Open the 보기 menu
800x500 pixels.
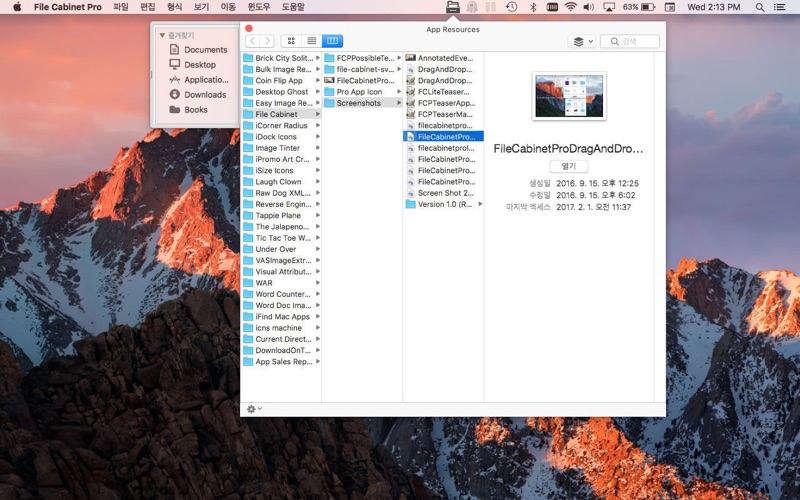[x=202, y=7]
